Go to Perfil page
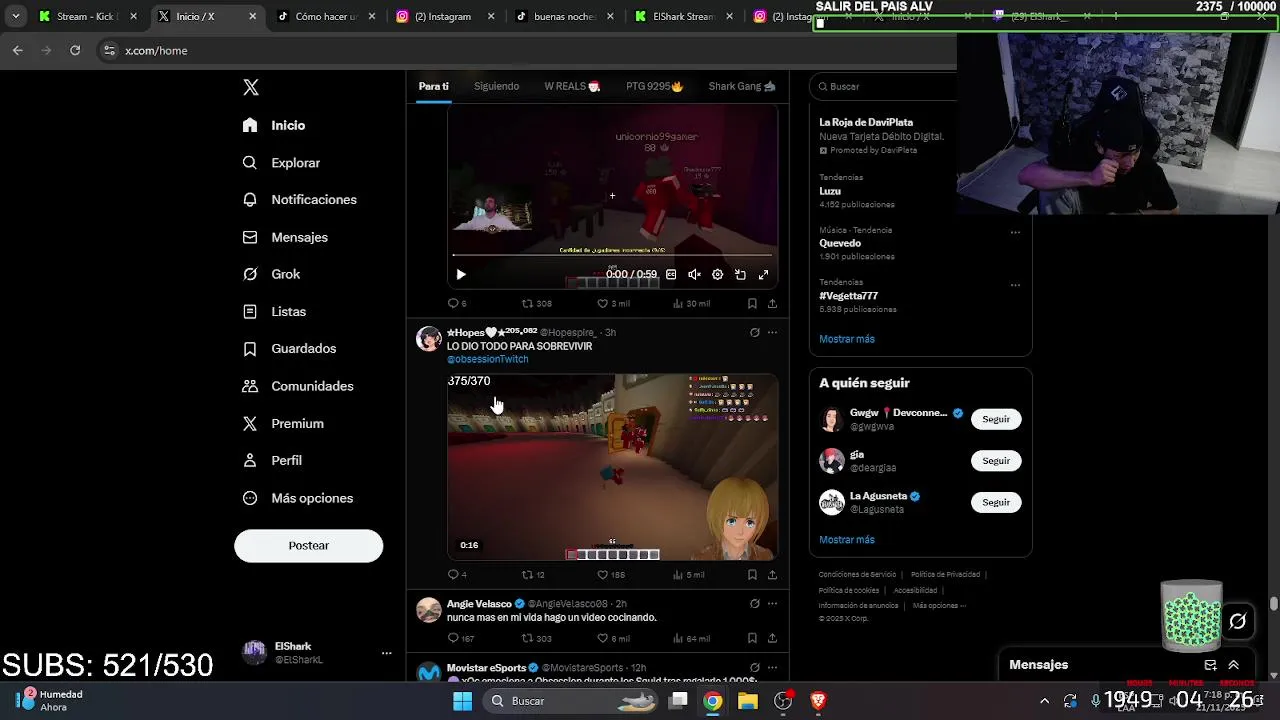 point(273,460)
